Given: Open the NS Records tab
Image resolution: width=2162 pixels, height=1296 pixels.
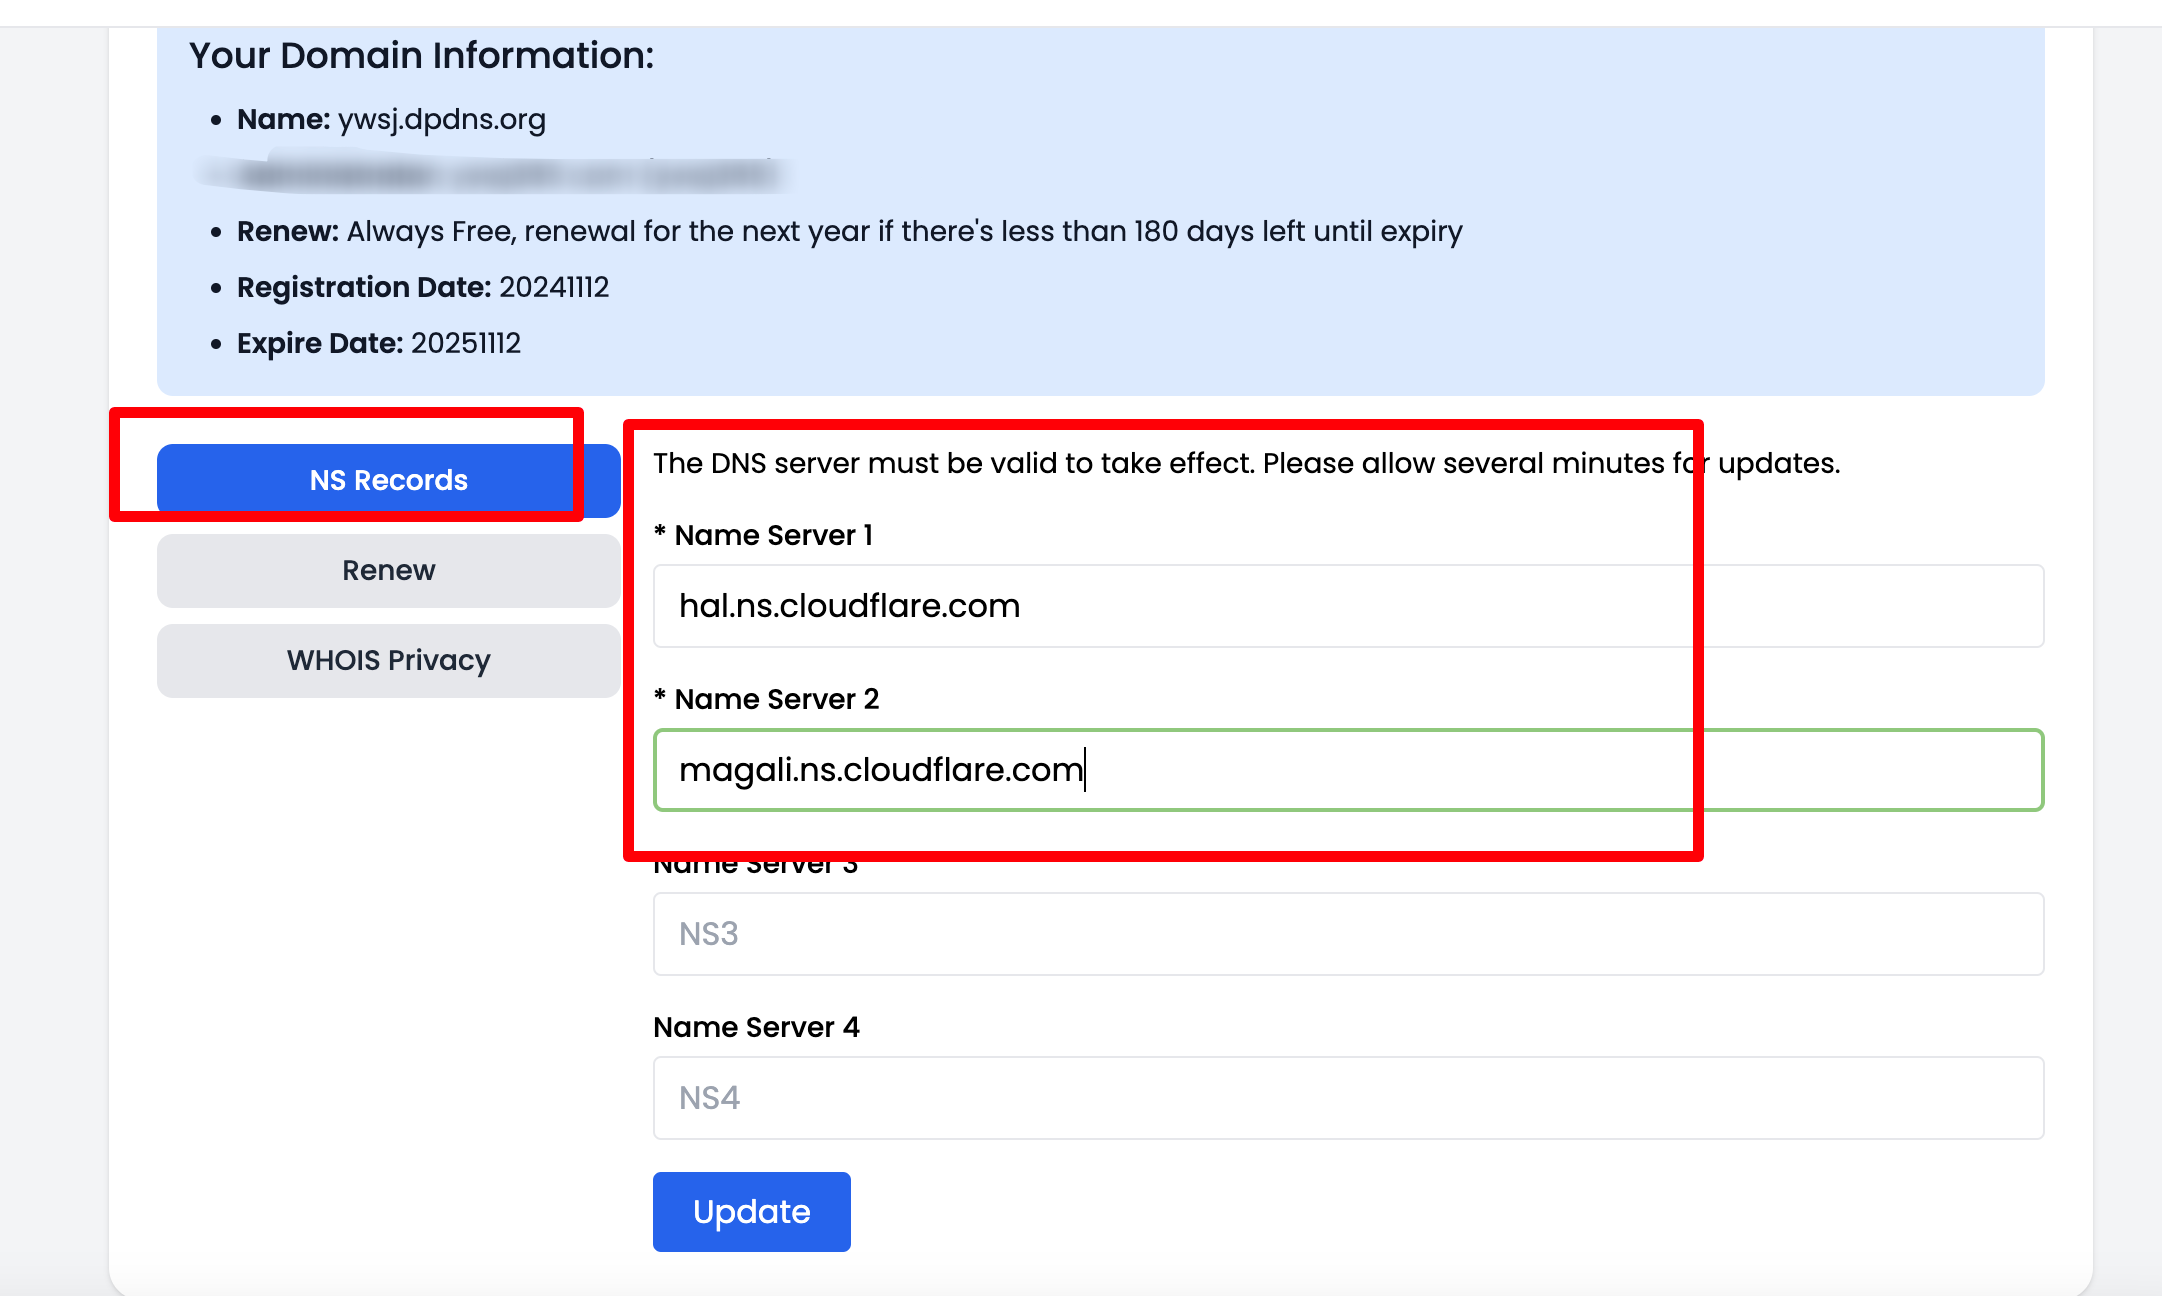Looking at the screenshot, I should click(x=388, y=480).
